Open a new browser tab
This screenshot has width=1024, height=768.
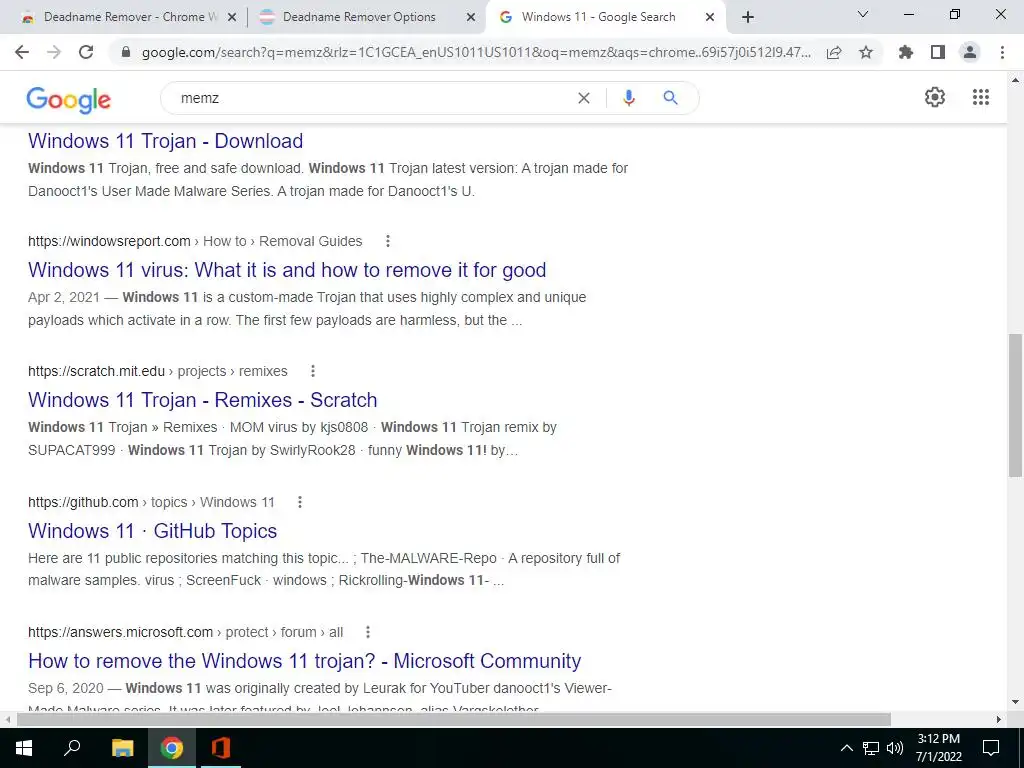tap(748, 17)
